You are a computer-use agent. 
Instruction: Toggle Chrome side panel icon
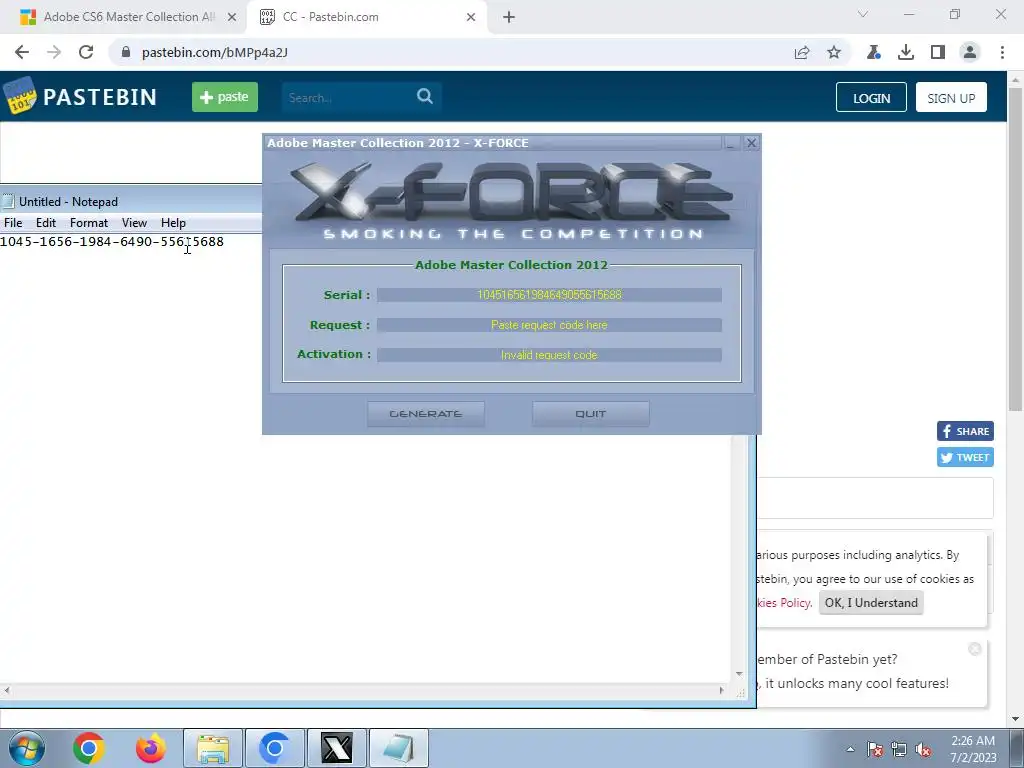(x=938, y=52)
